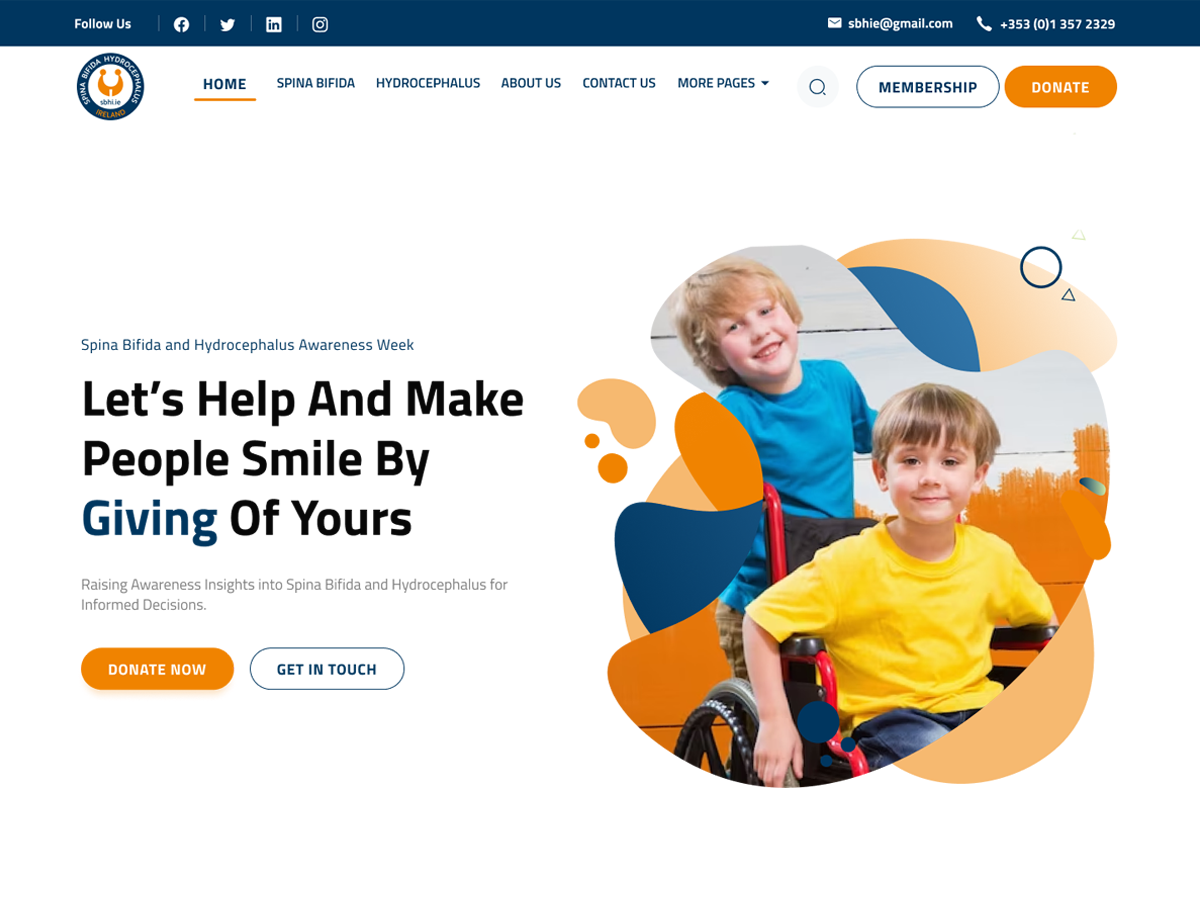Open the Instagram social icon
The width and height of the screenshot is (1200, 900).
[x=320, y=24]
